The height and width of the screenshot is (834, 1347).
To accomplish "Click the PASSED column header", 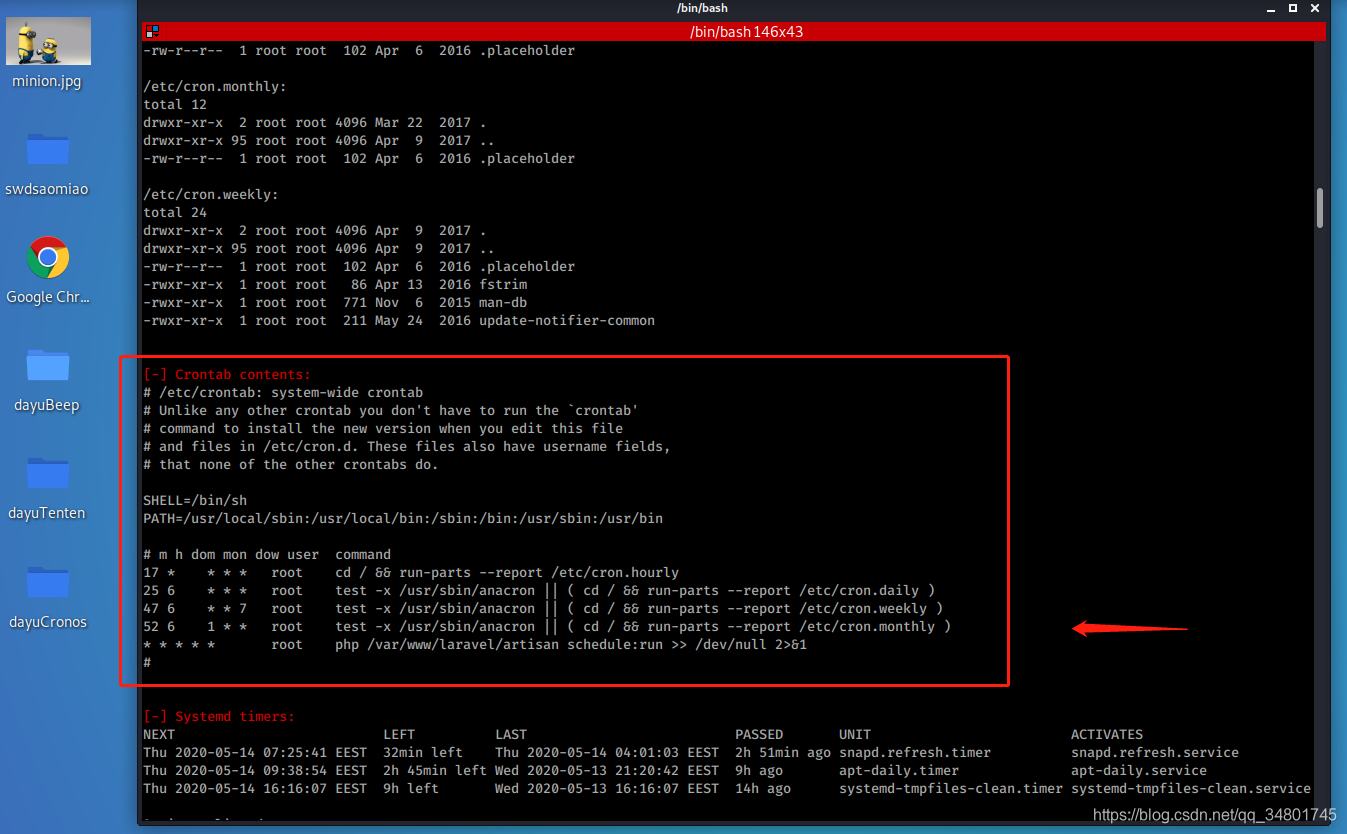I will coord(759,735).
